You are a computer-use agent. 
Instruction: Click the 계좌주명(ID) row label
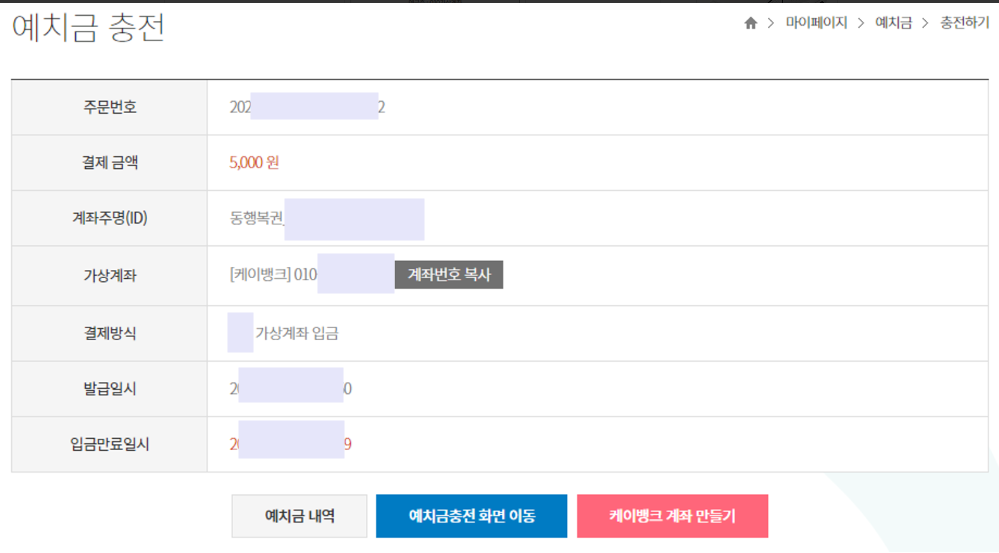pos(110,218)
